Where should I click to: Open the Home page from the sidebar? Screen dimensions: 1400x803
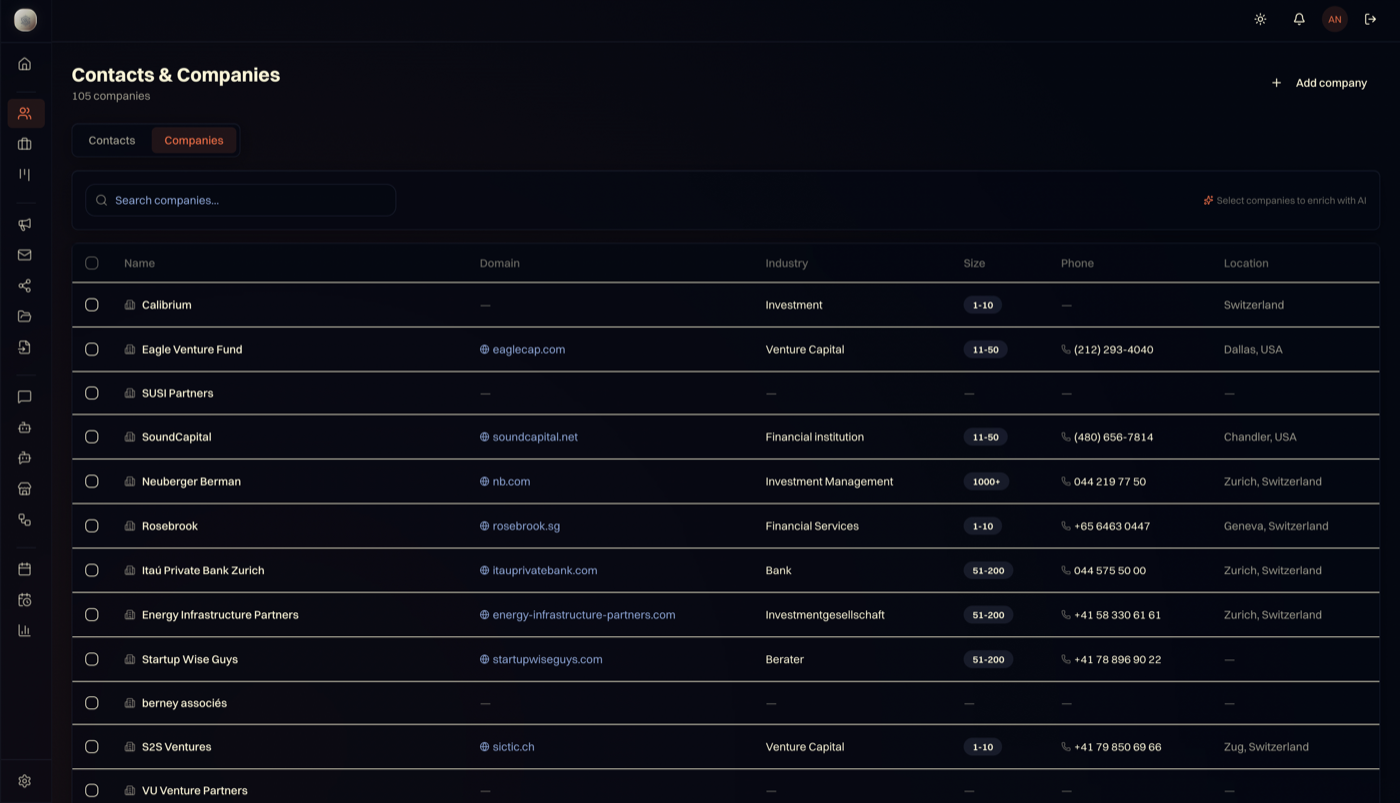click(x=25, y=64)
